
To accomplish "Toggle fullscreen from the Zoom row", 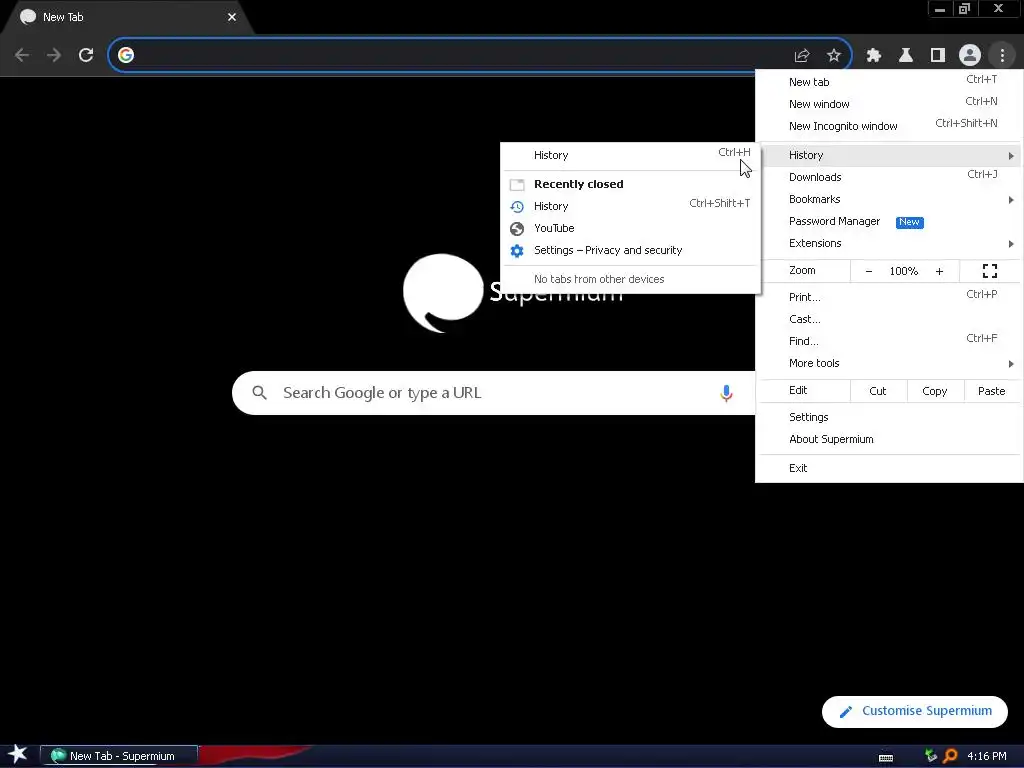I will [x=989, y=271].
